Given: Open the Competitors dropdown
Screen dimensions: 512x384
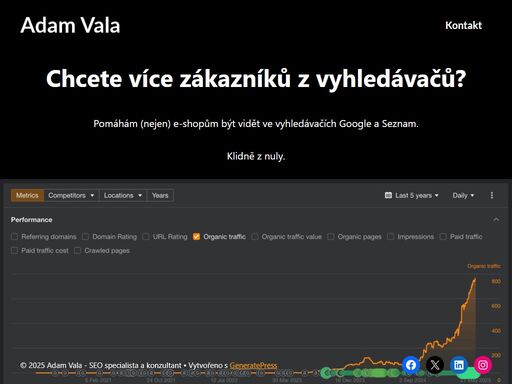Looking at the screenshot, I should tap(71, 195).
